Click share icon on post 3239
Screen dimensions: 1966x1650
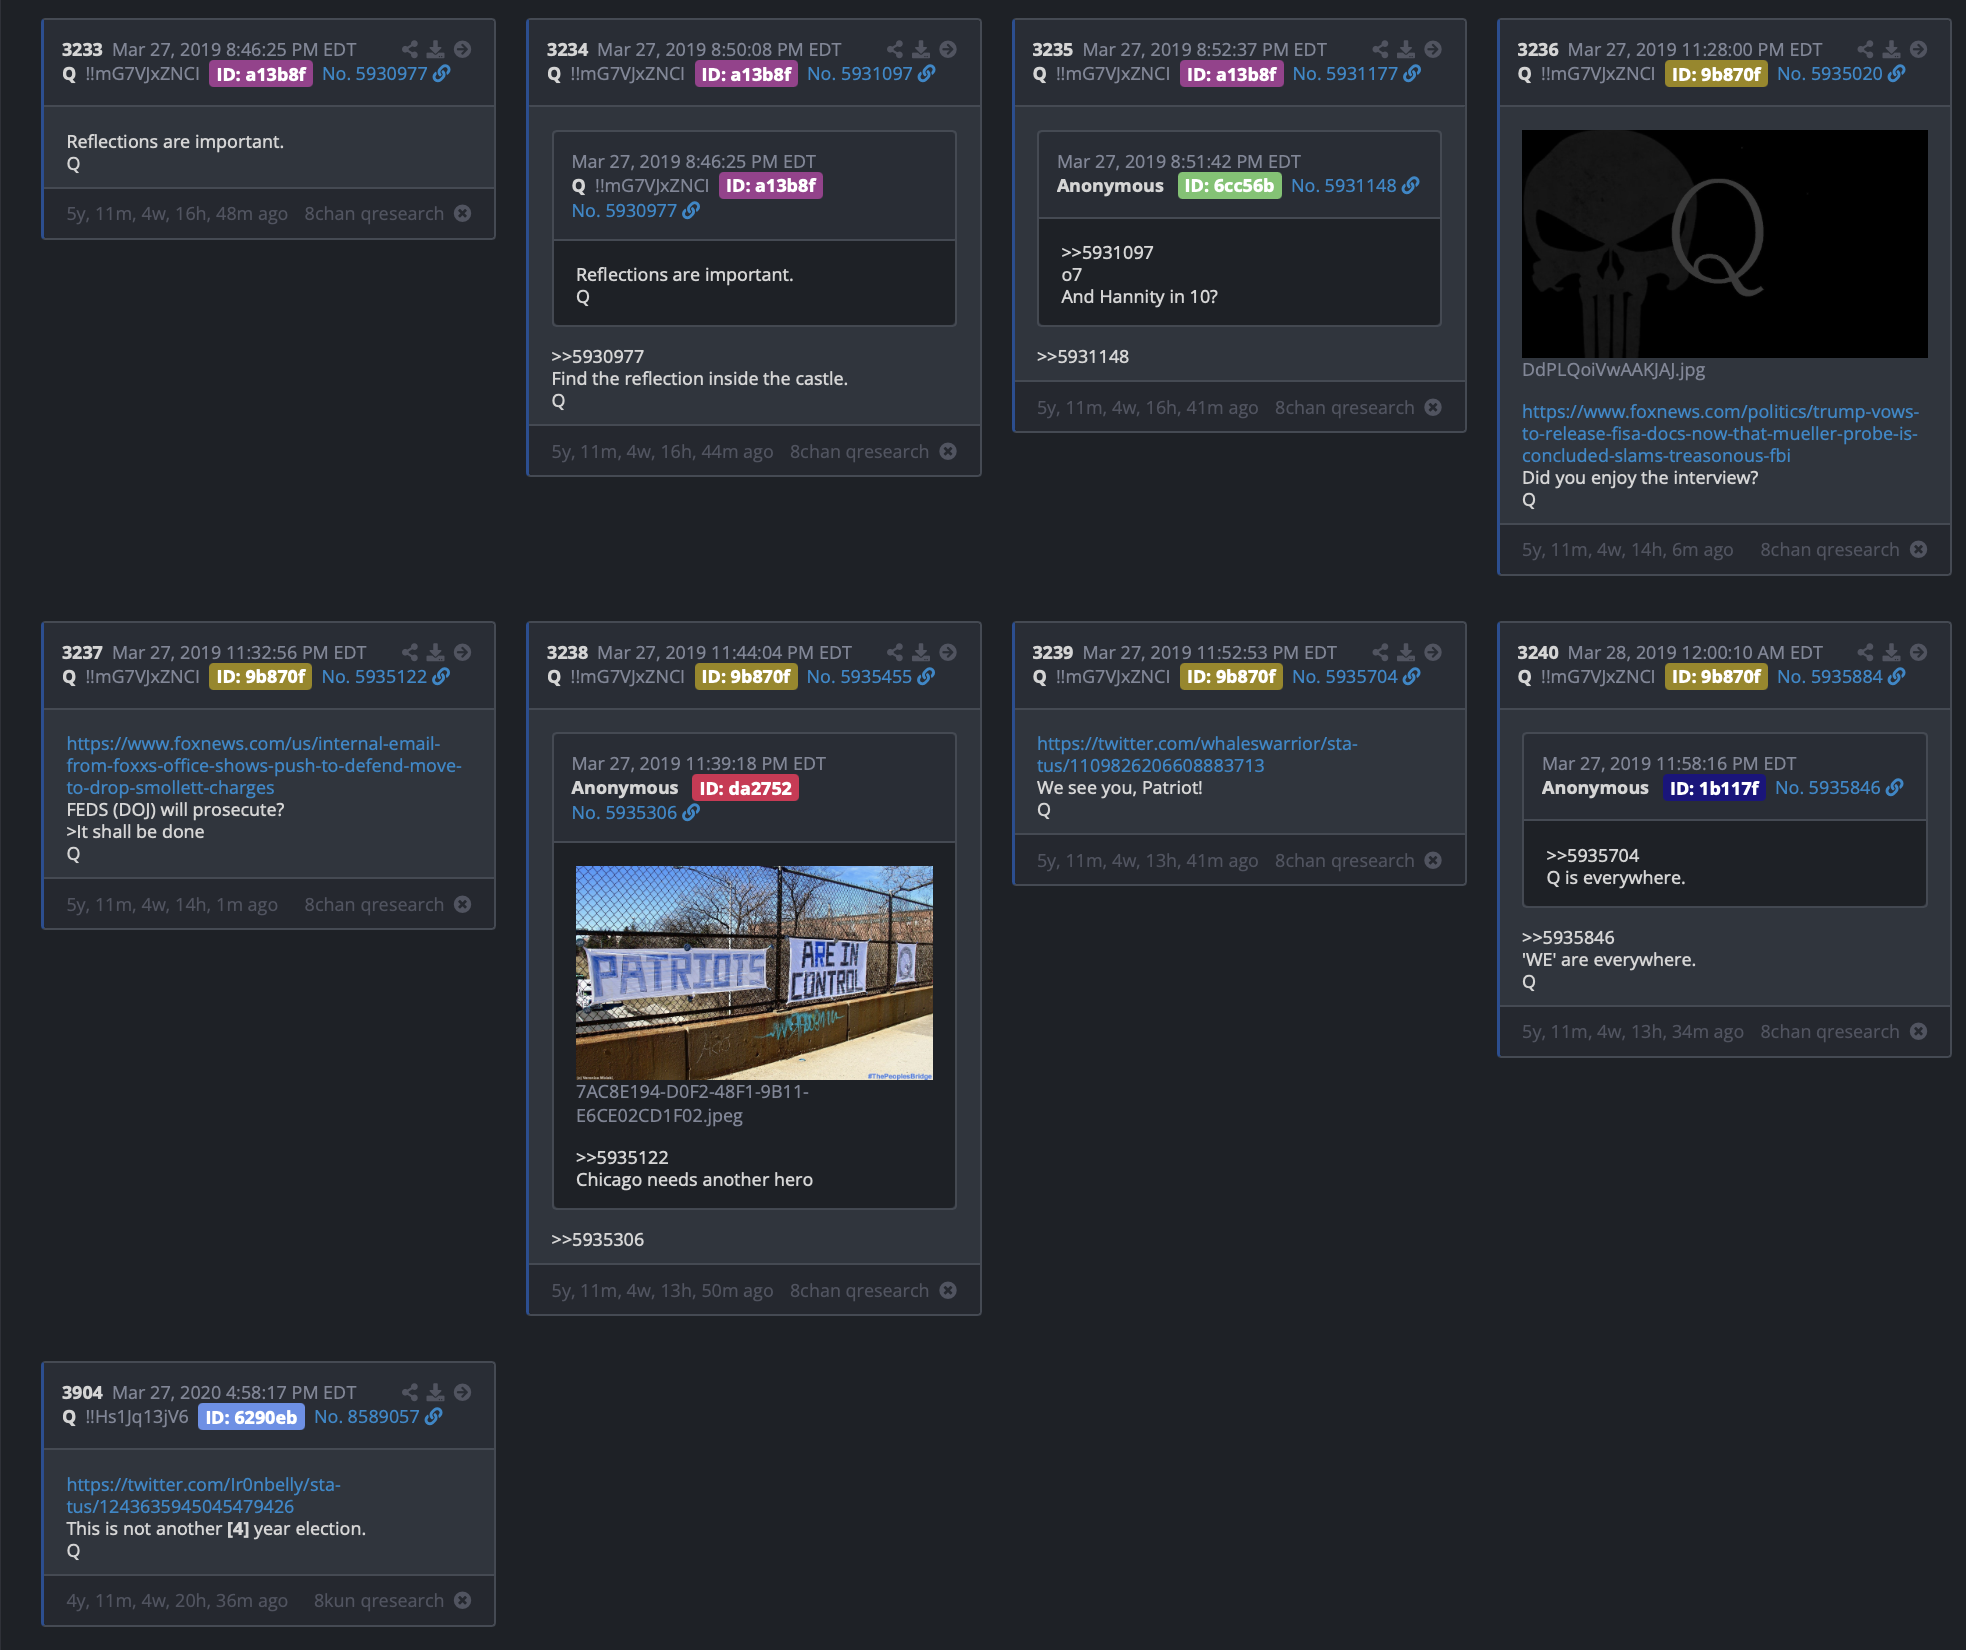pyautogui.click(x=1380, y=652)
